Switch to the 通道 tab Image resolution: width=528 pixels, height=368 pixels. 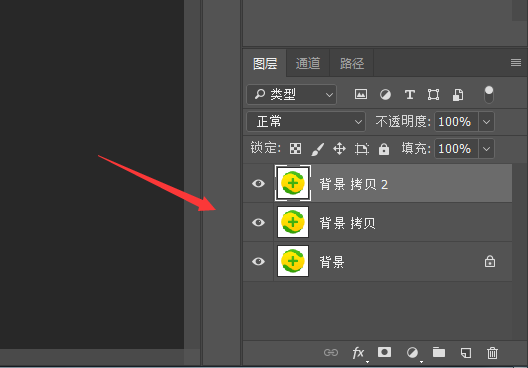pos(308,63)
